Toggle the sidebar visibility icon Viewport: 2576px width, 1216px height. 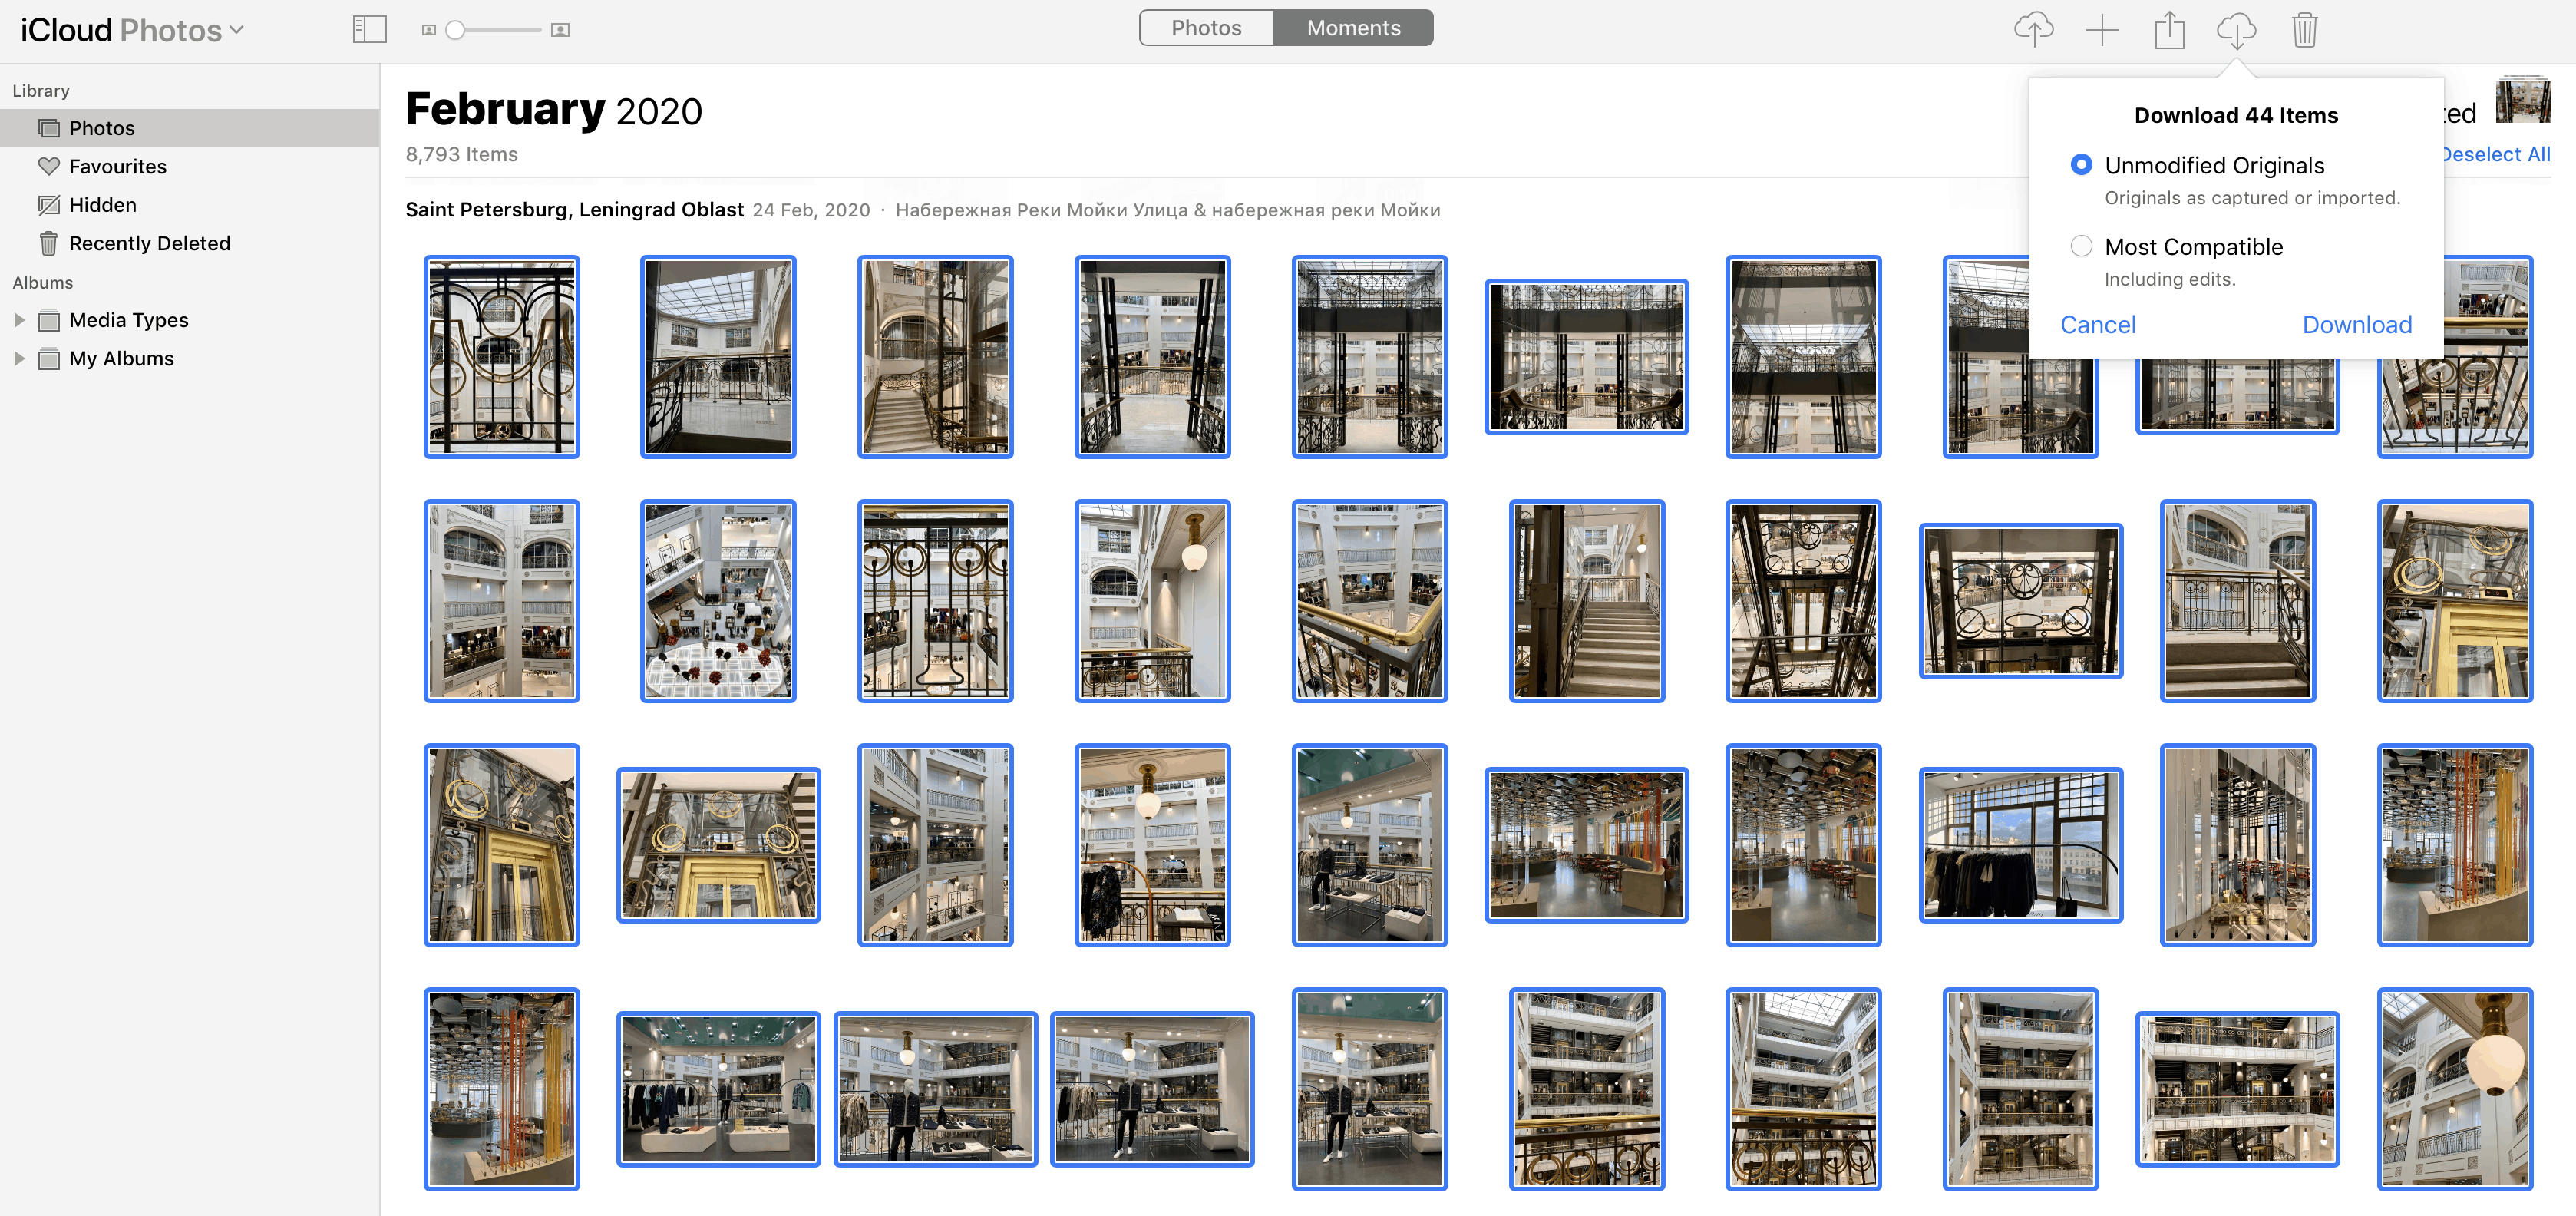pyautogui.click(x=369, y=30)
